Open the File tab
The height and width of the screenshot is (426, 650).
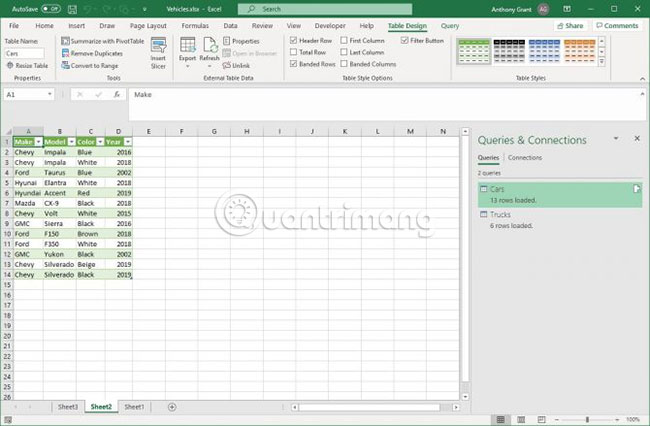click(x=14, y=26)
